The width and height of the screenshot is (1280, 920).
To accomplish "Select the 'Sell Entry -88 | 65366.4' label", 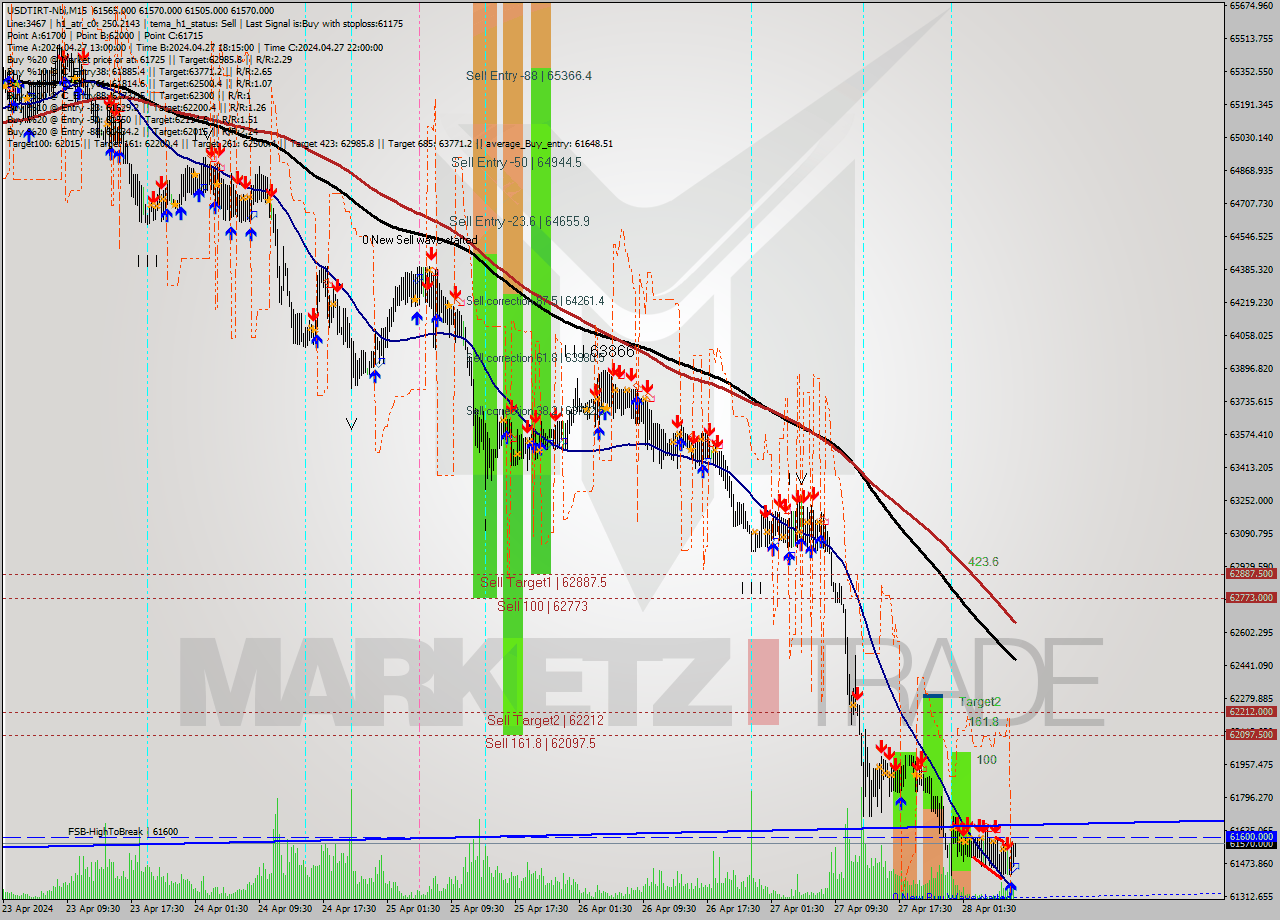I will point(528,75).
